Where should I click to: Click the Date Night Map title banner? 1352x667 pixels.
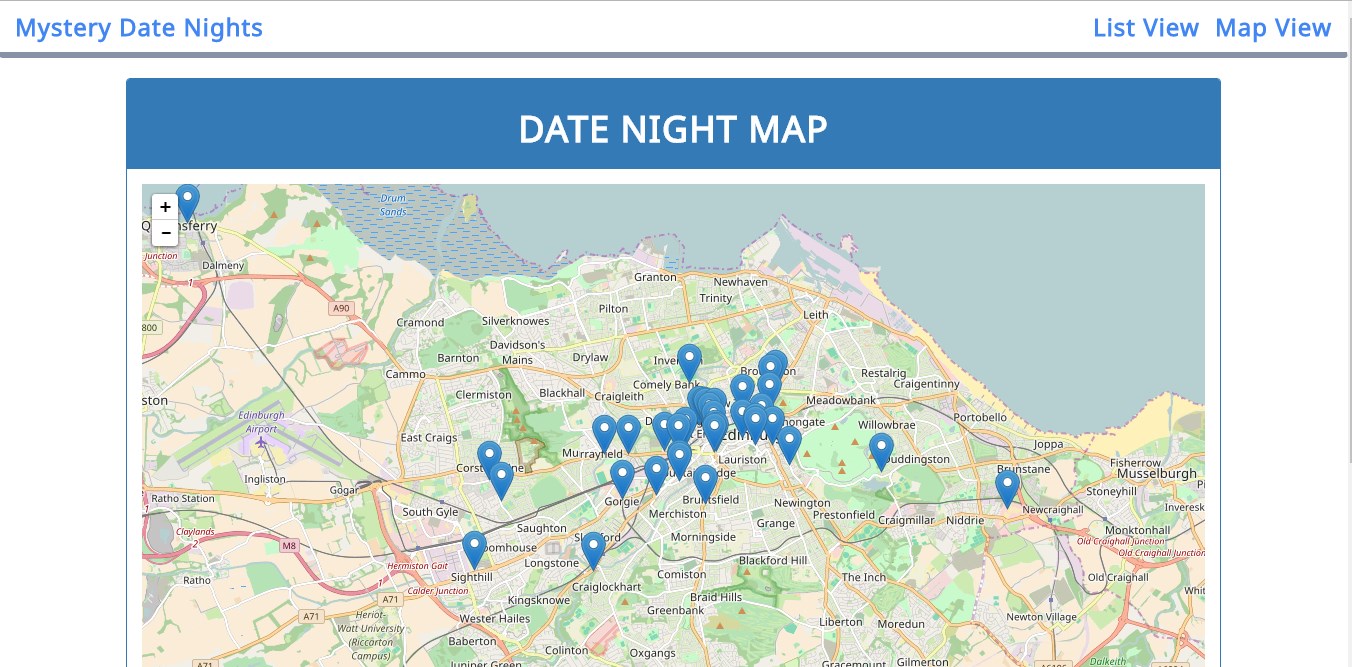tap(673, 128)
